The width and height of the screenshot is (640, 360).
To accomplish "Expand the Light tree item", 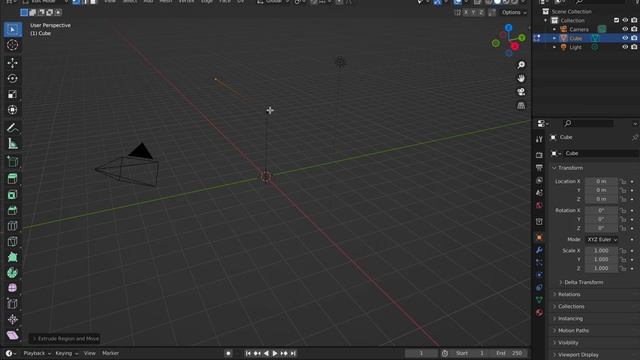I will coord(554,47).
